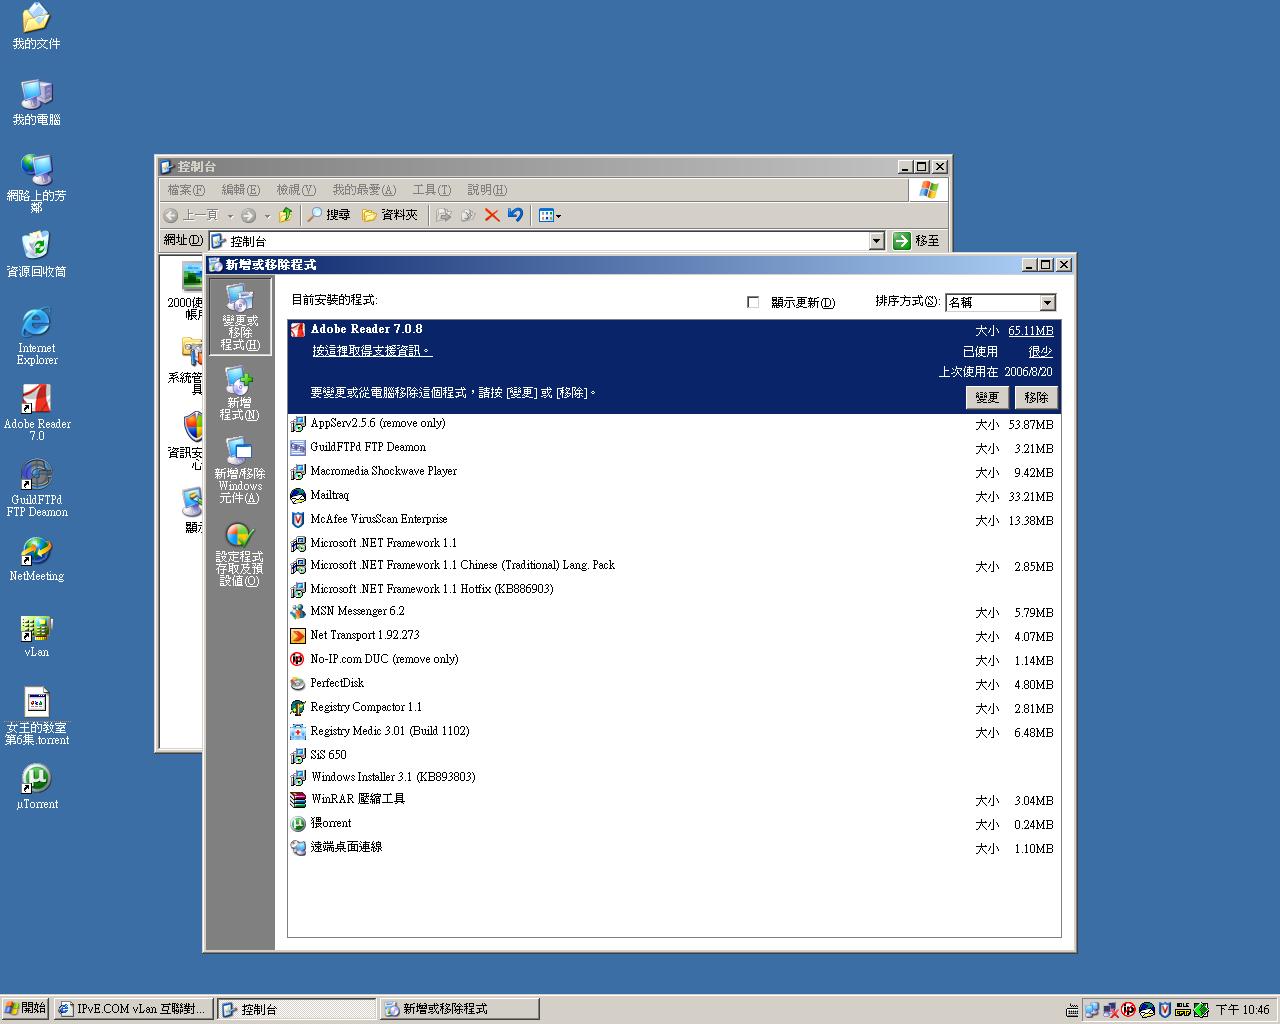The image size is (1280, 1024).
Task: Open the 檔案 menu in 控制台
Action: tap(186, 190)
